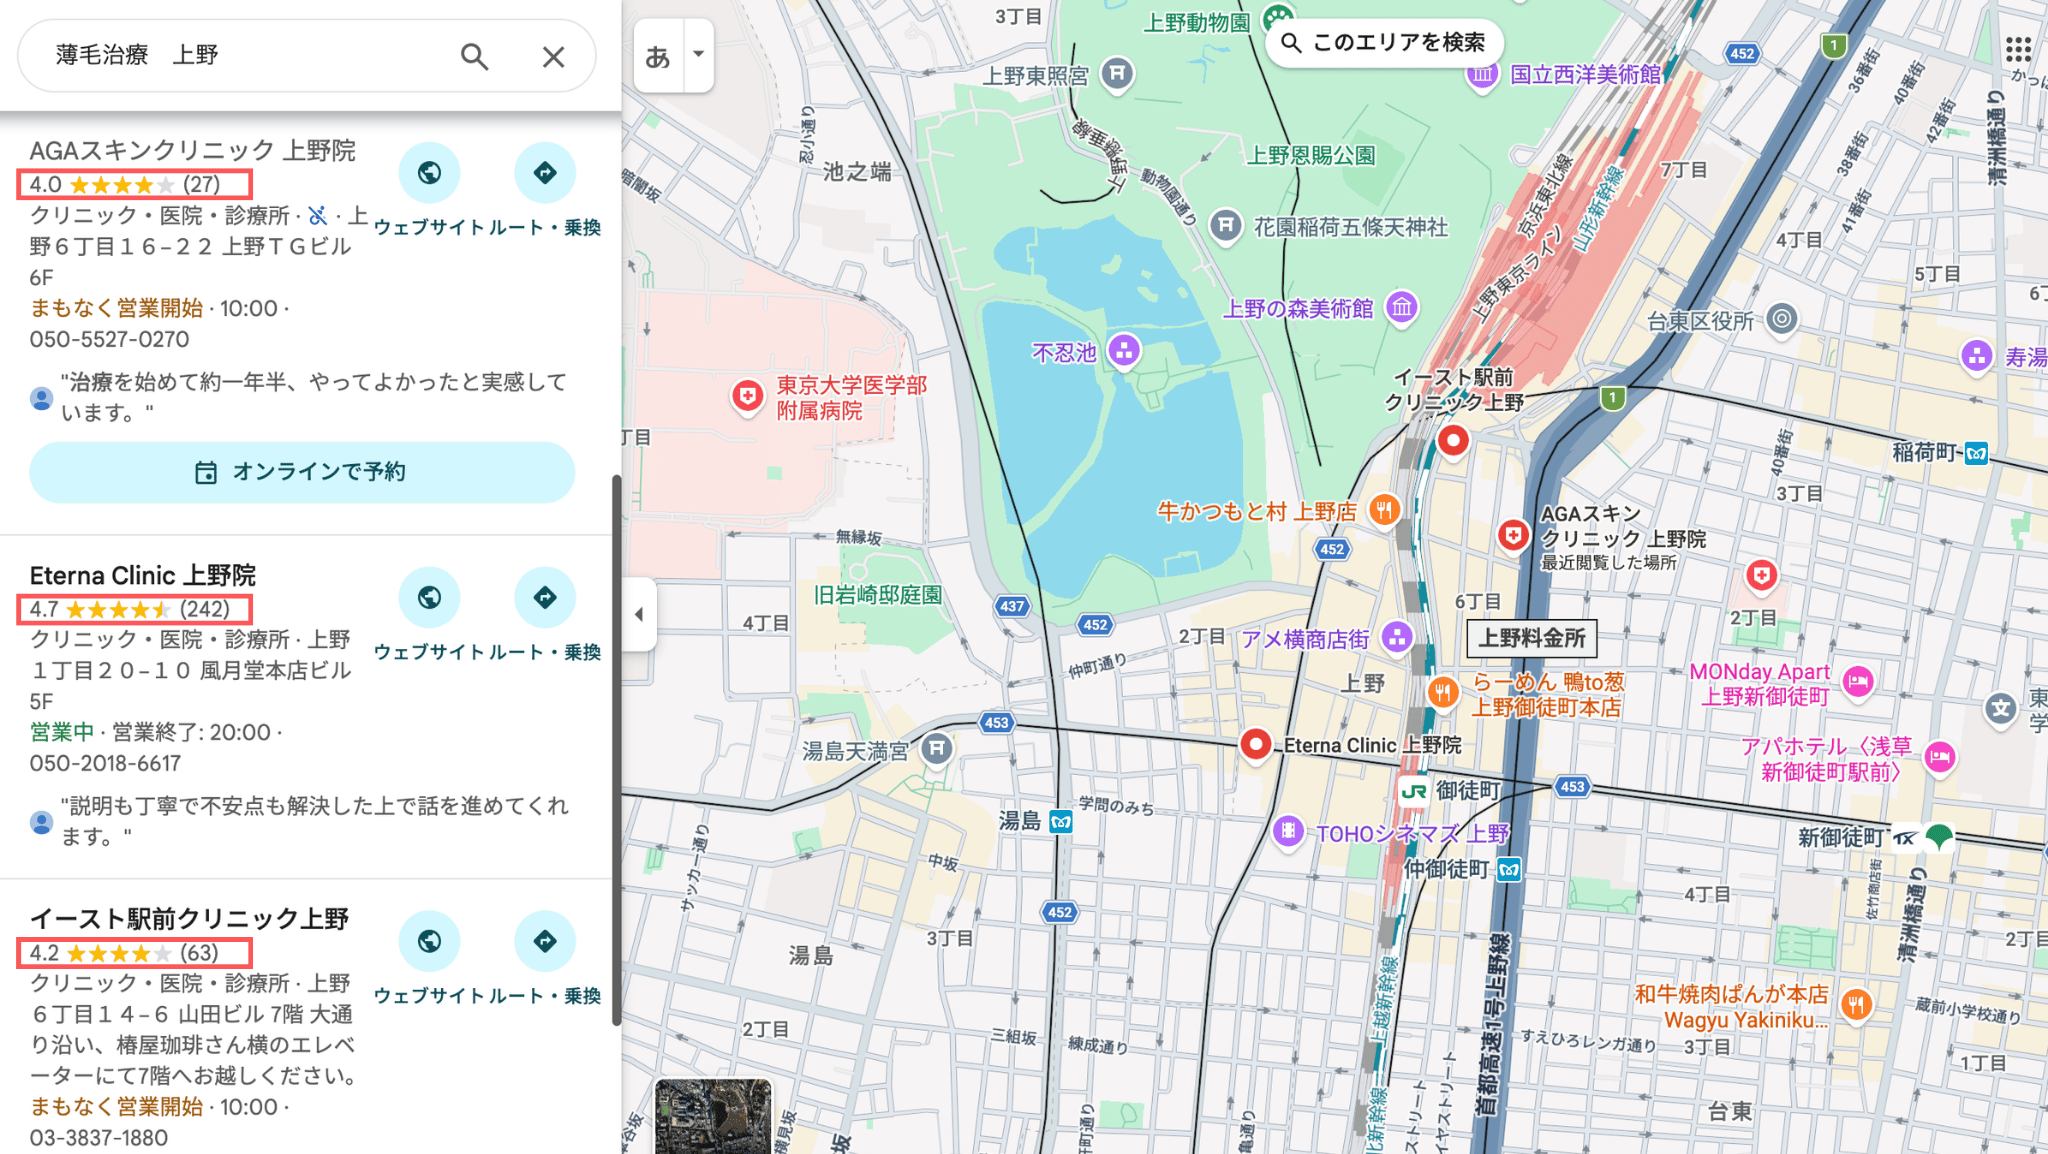
Task: Click the イースト駅前クリニック上野 map pin
Action: click(1453, 440)
